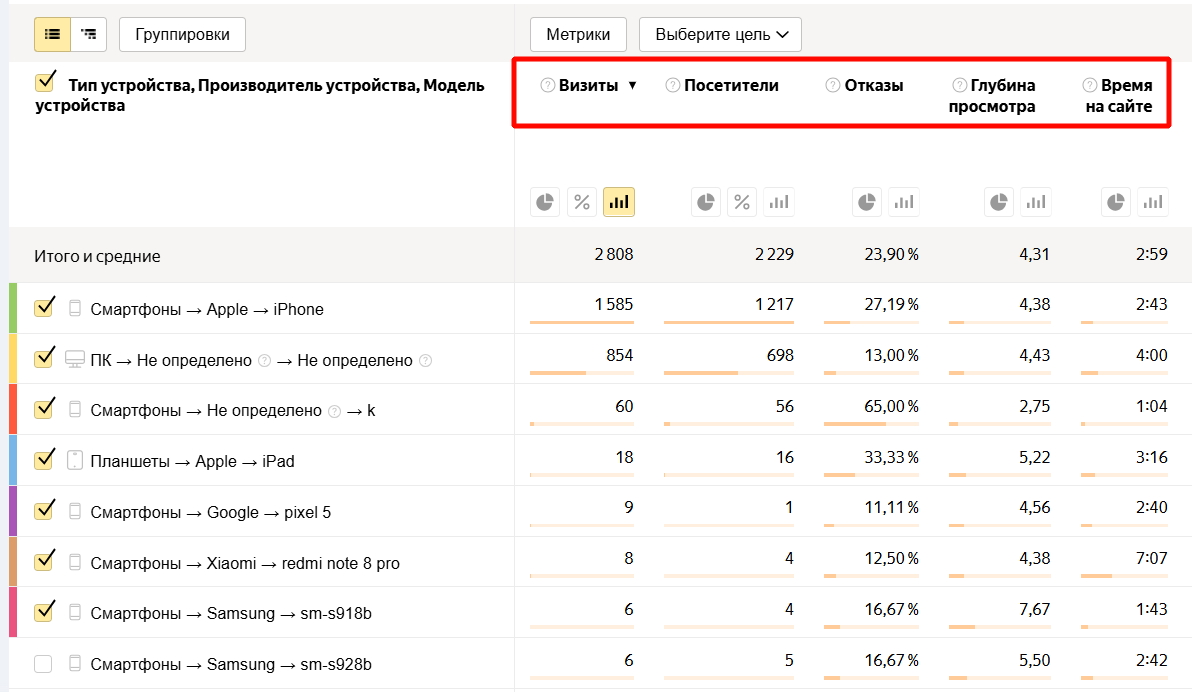Open the Метрики button

(578, 34)
